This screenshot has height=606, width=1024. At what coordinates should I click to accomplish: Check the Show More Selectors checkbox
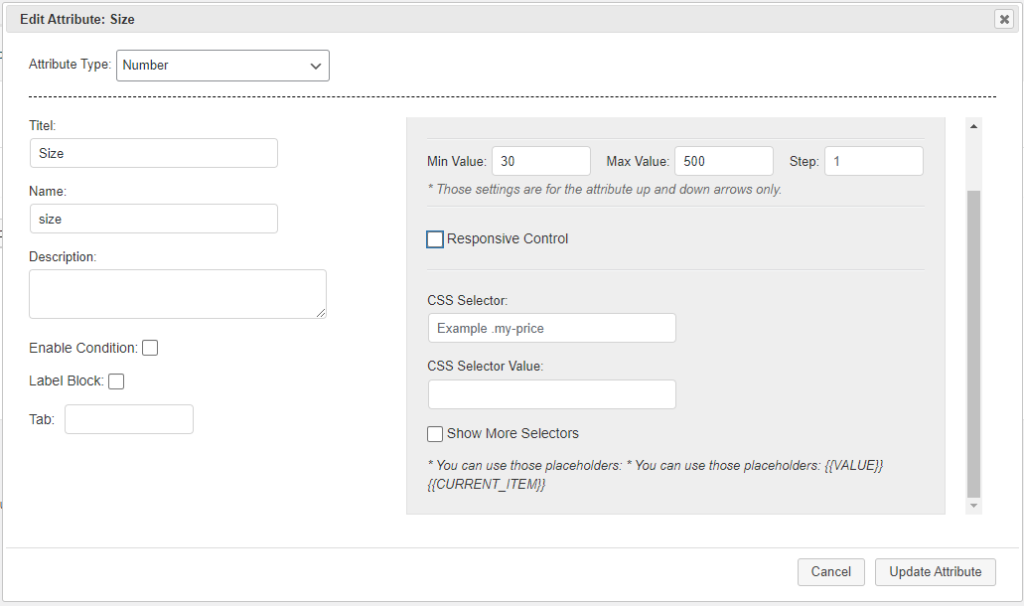click(435, 434)
